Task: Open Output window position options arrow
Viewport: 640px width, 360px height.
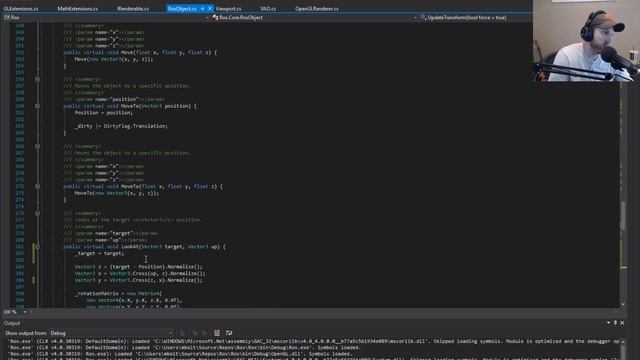Action: click(608, 323)
